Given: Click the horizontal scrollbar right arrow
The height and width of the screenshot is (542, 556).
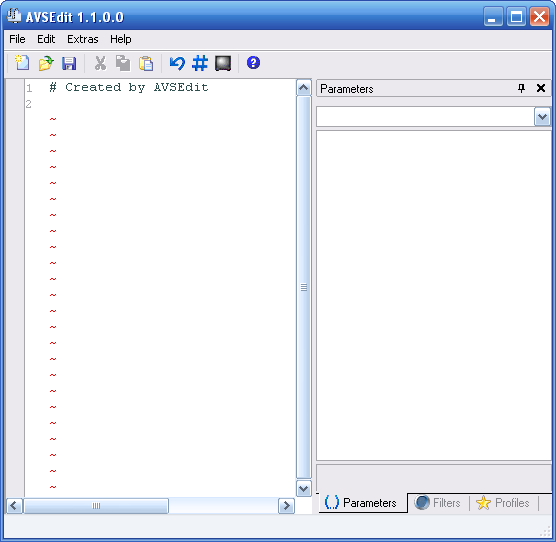Looking at the screenshot, I should point(286,505).
